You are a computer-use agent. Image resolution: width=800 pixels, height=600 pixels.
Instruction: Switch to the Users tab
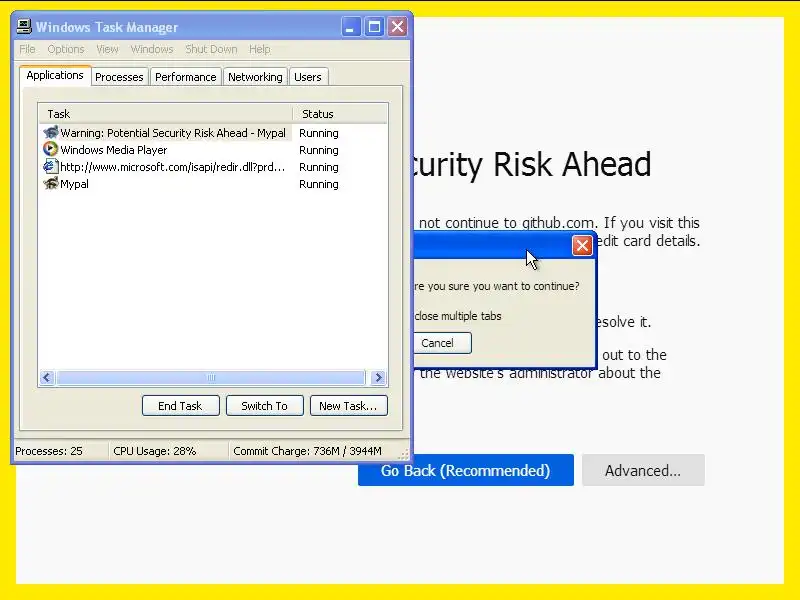click(x=308, y=77)
